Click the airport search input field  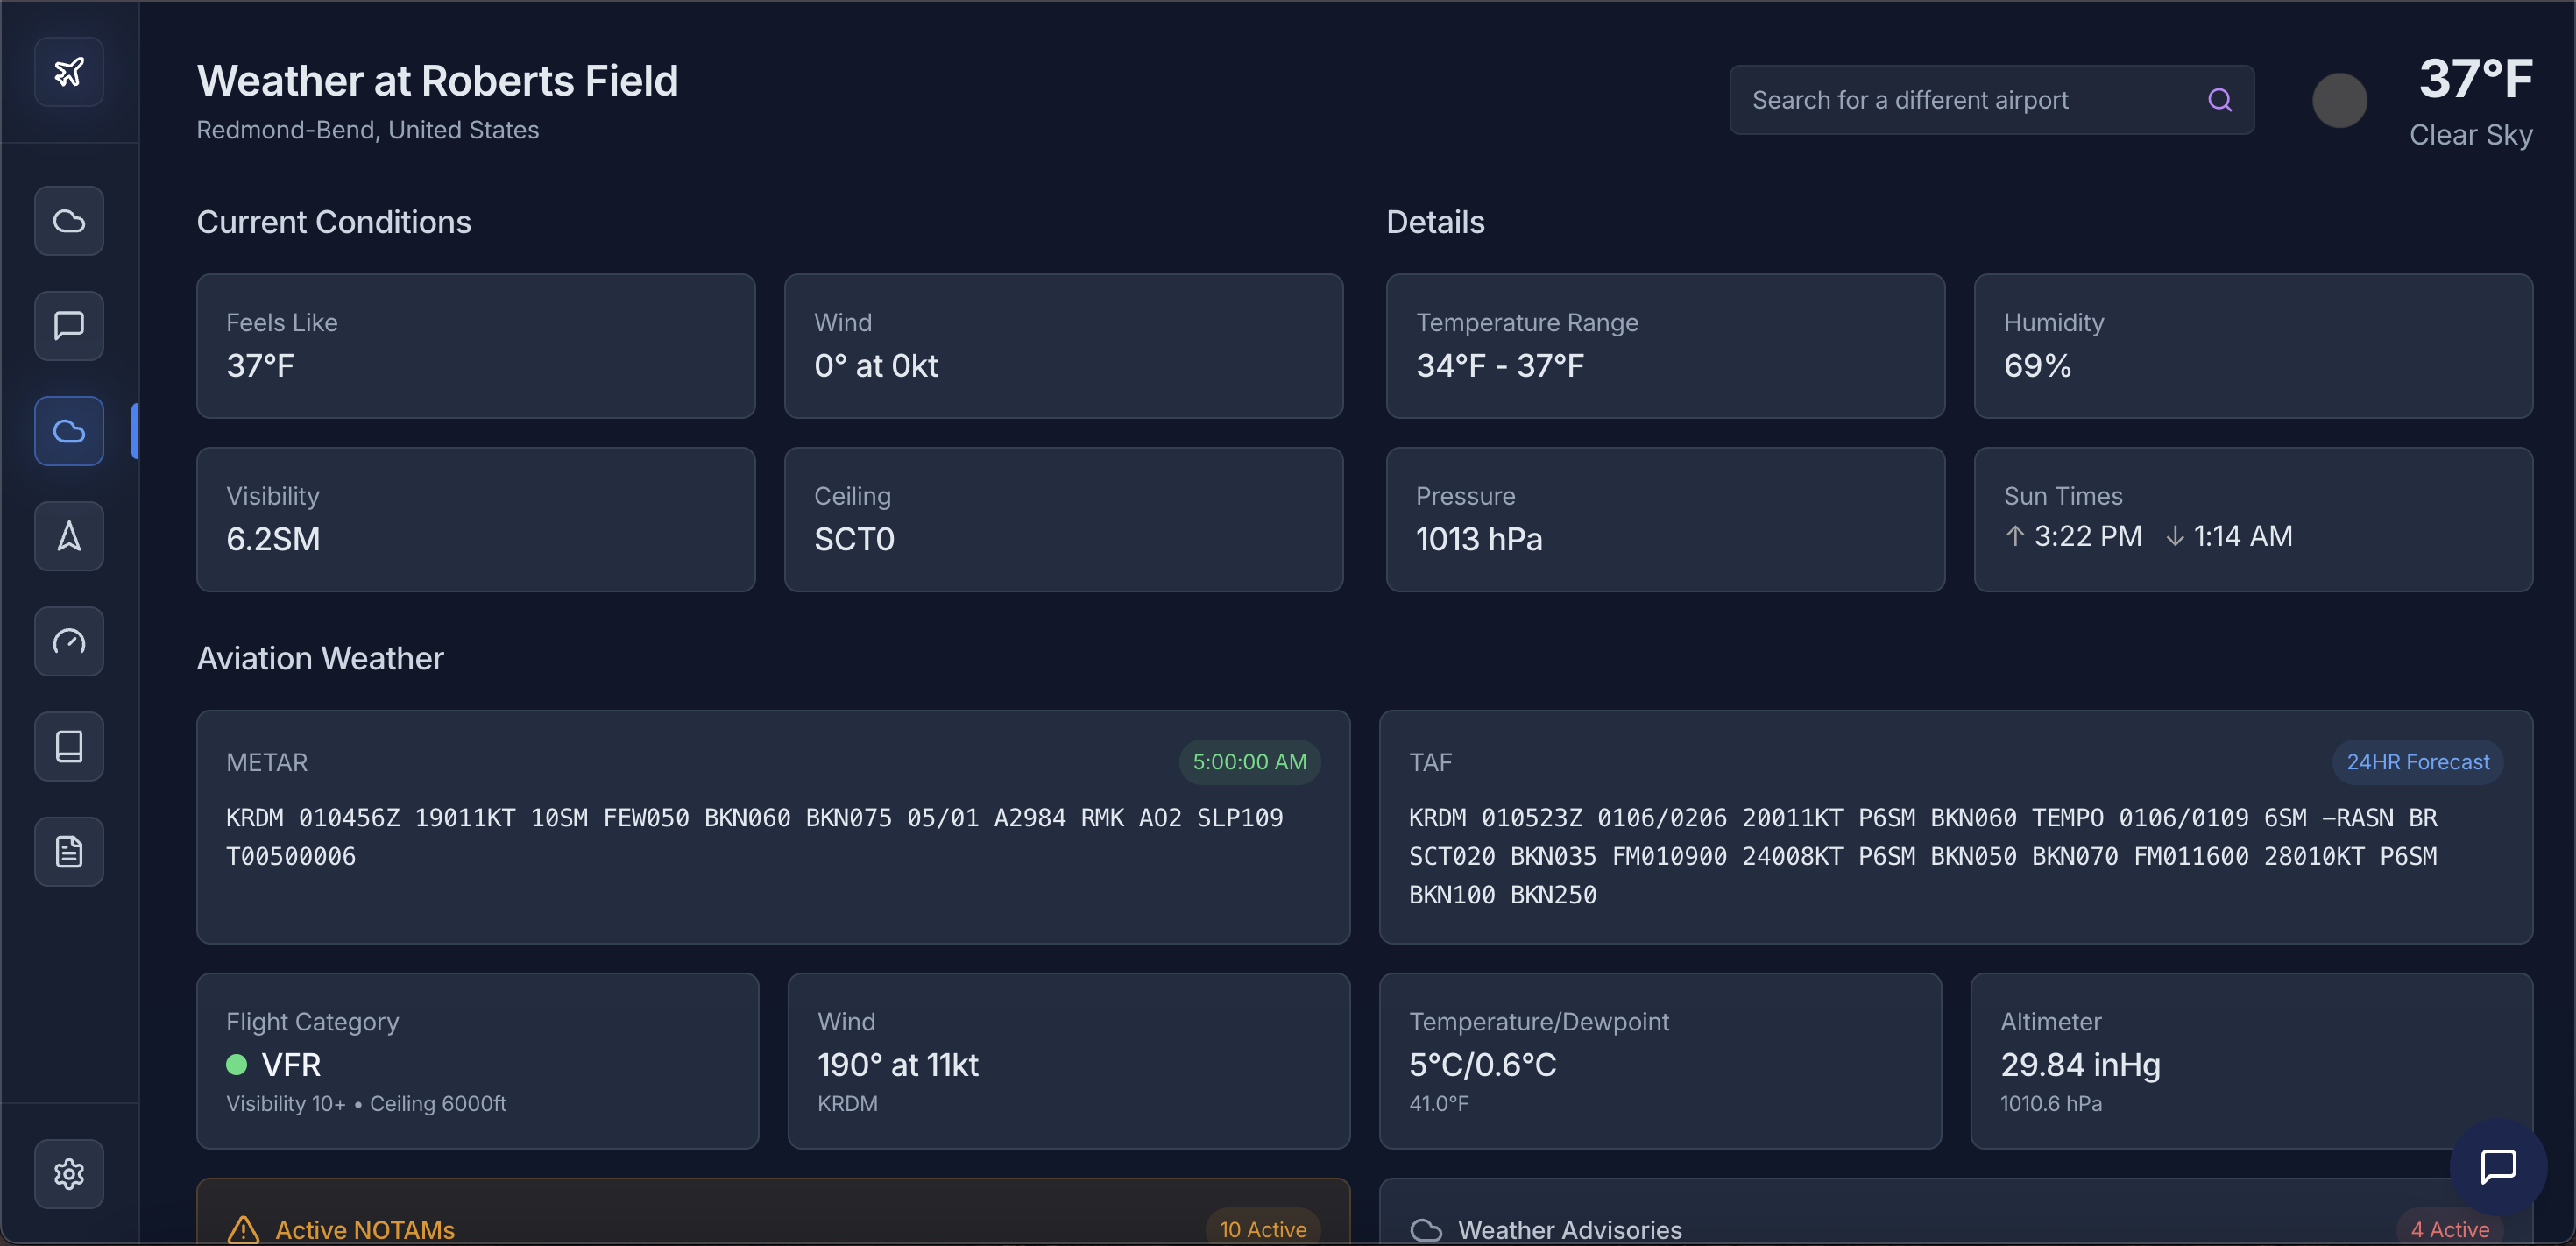point(1960,100)
